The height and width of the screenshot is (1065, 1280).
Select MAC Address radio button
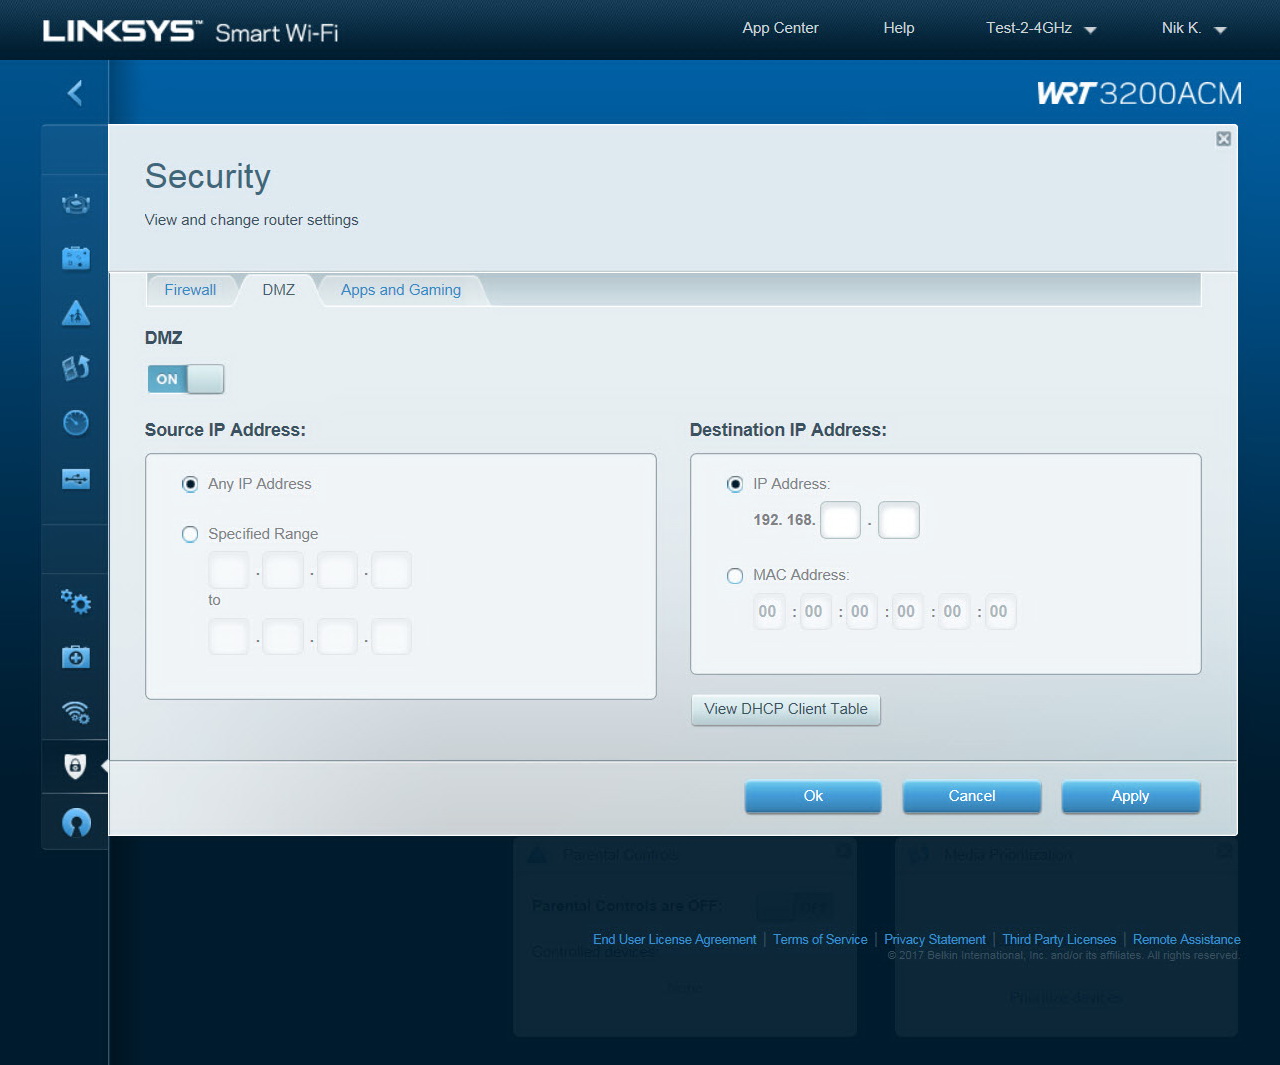(735, 575)
